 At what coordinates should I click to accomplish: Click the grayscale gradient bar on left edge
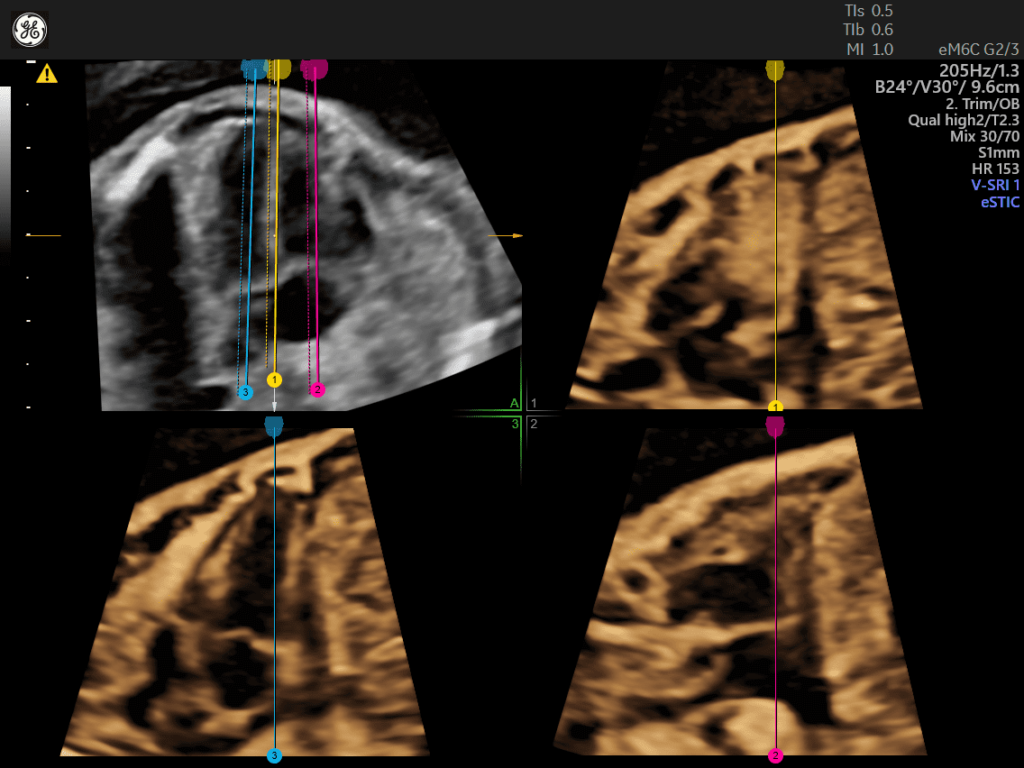click(x=4, y=160)
